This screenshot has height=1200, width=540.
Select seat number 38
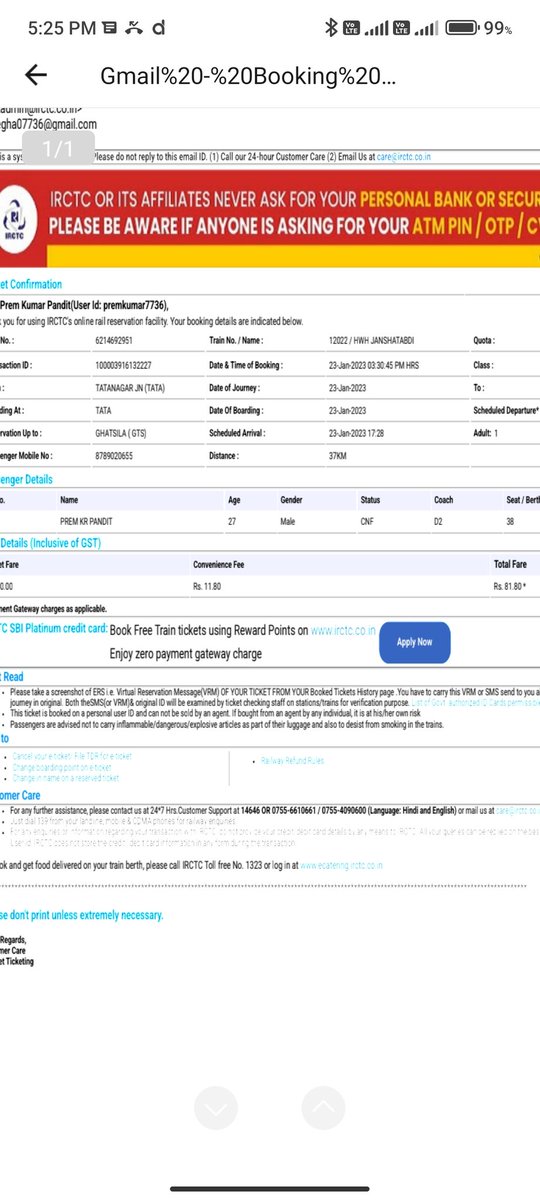tap(510, 523)
